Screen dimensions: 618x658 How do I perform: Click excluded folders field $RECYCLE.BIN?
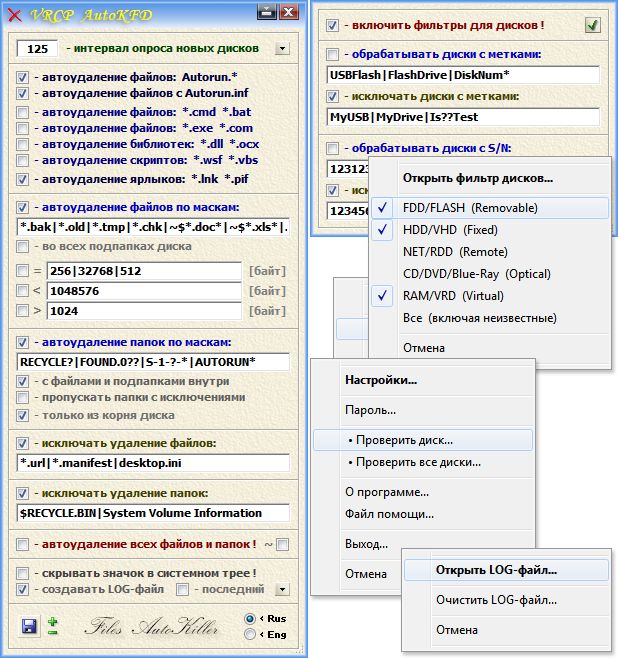[x=153, y=513]
